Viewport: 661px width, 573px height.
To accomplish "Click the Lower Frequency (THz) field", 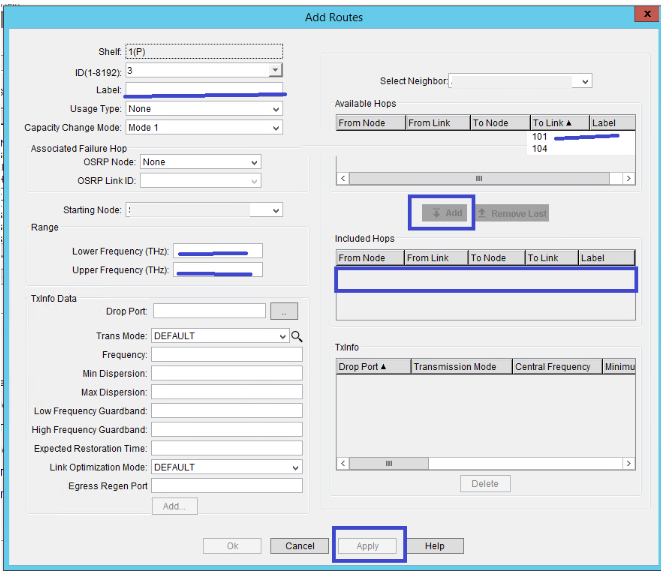I will tap(218, 251).
